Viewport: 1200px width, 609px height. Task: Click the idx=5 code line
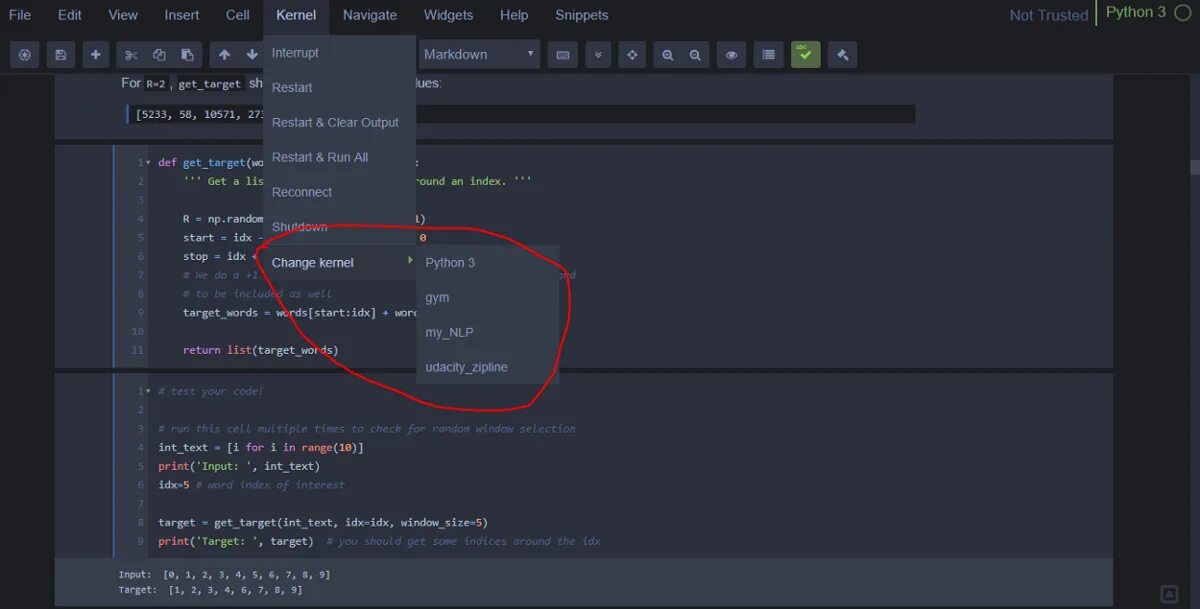(x=251, y=485)
